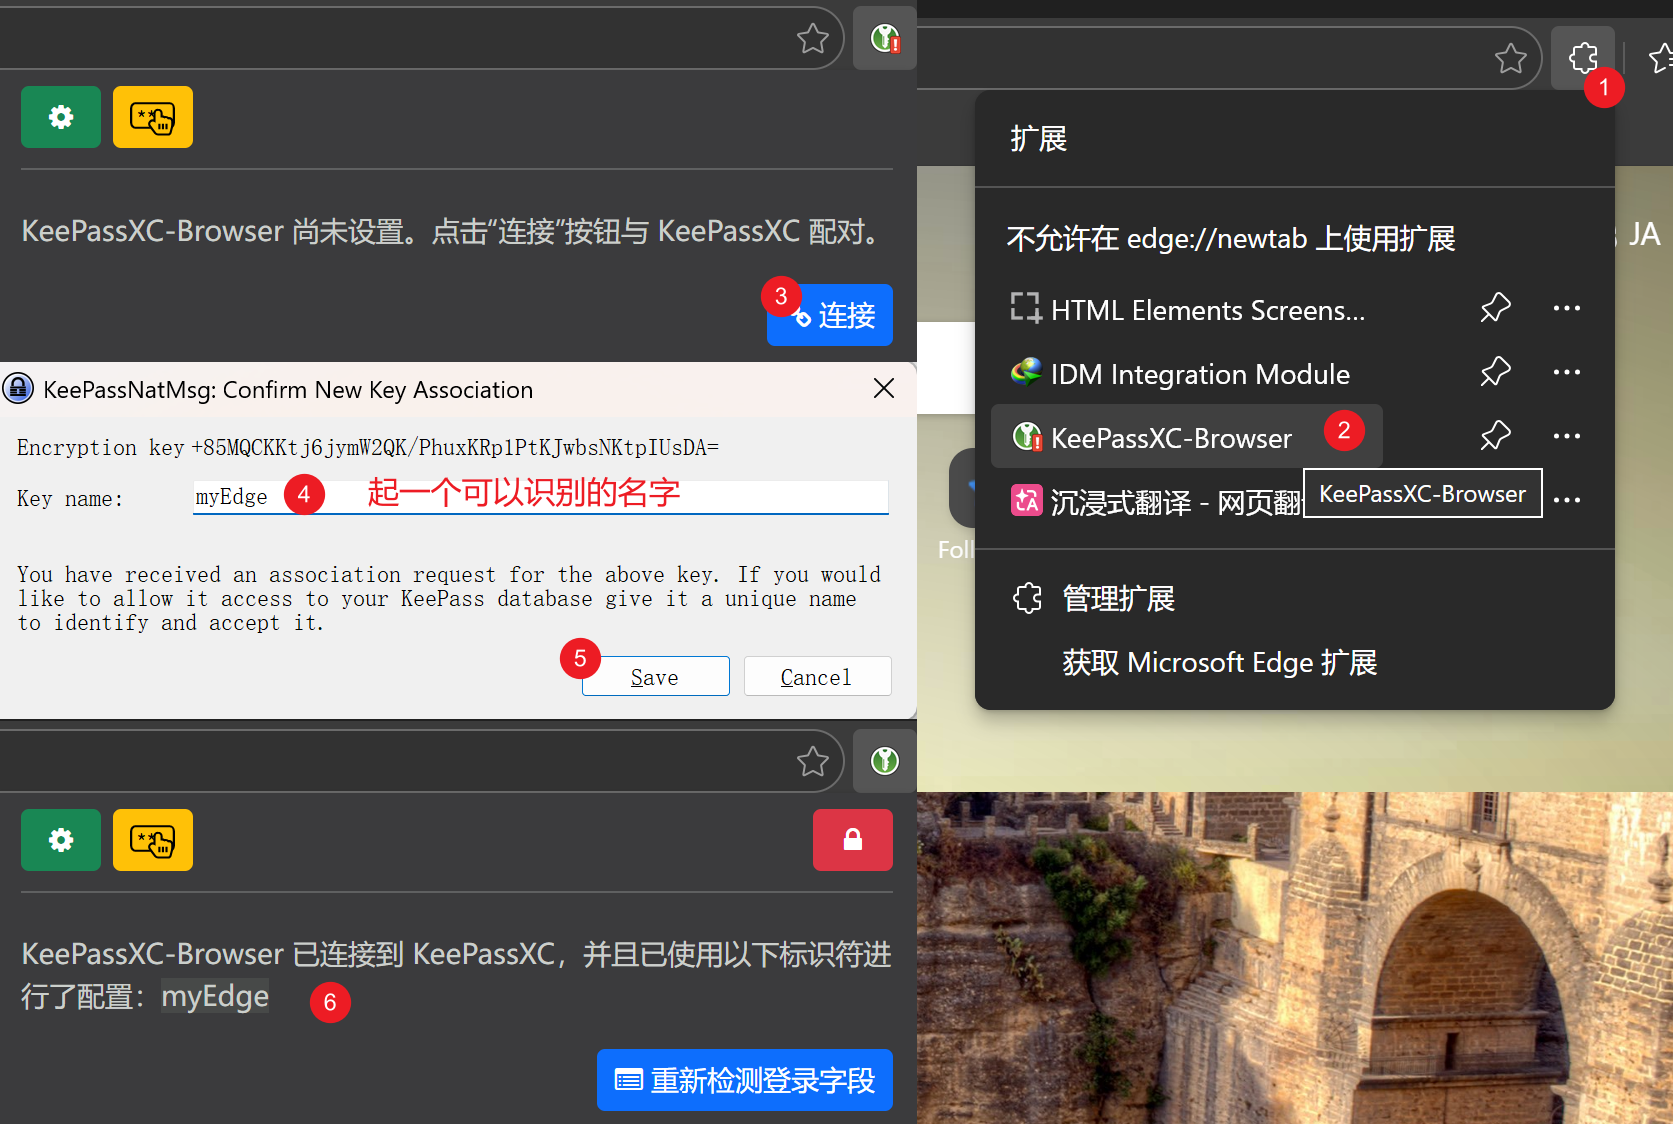The image size is (1673, 1124).
Task: Click 获取 Microsoft Edge 扩展 link
Action: tap(1219, 663)
